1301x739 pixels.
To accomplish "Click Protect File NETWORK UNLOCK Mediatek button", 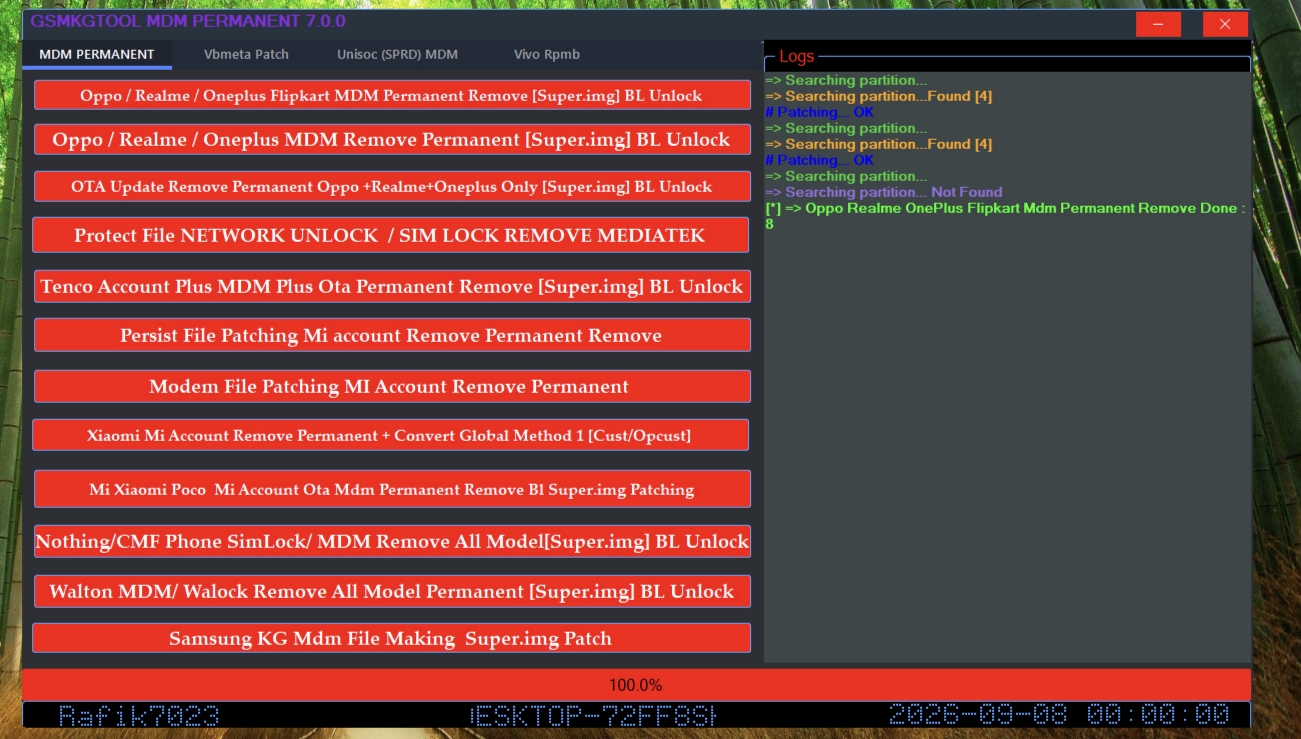I will pyautogui.click(x=392, y=234).
